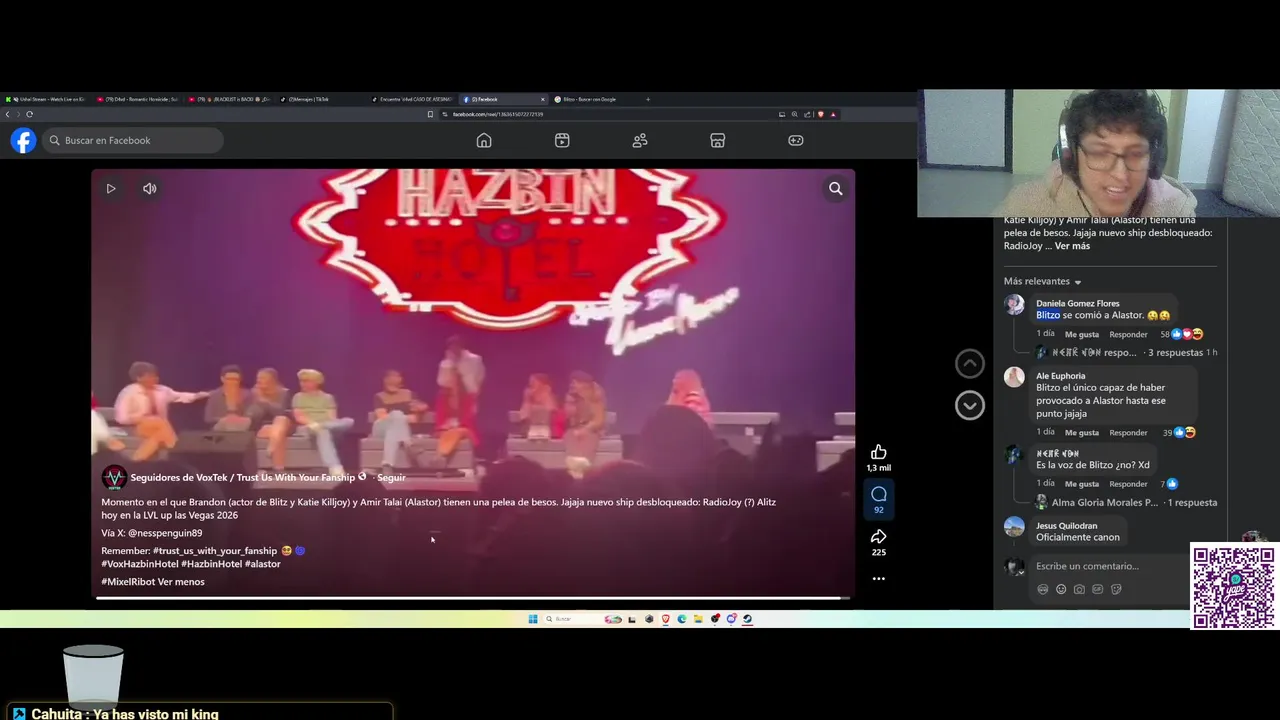1280x720 pixels.
Task: Switch to the Romantic Homicide YouTube tab
Action: pyautogui.click(x=137, y=99)
